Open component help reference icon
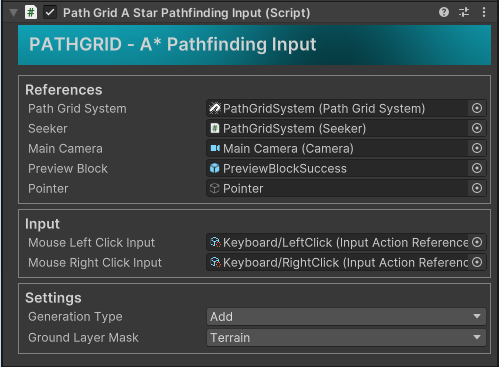This screenshot has height=367, width=499. coord(444,13)
